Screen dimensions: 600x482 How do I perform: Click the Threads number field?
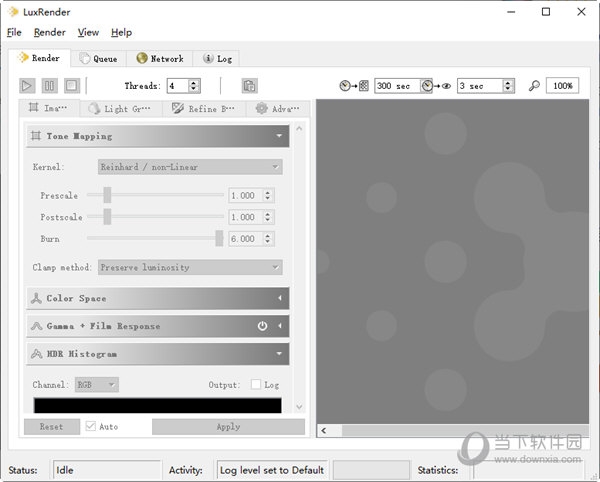click(177, 86)
